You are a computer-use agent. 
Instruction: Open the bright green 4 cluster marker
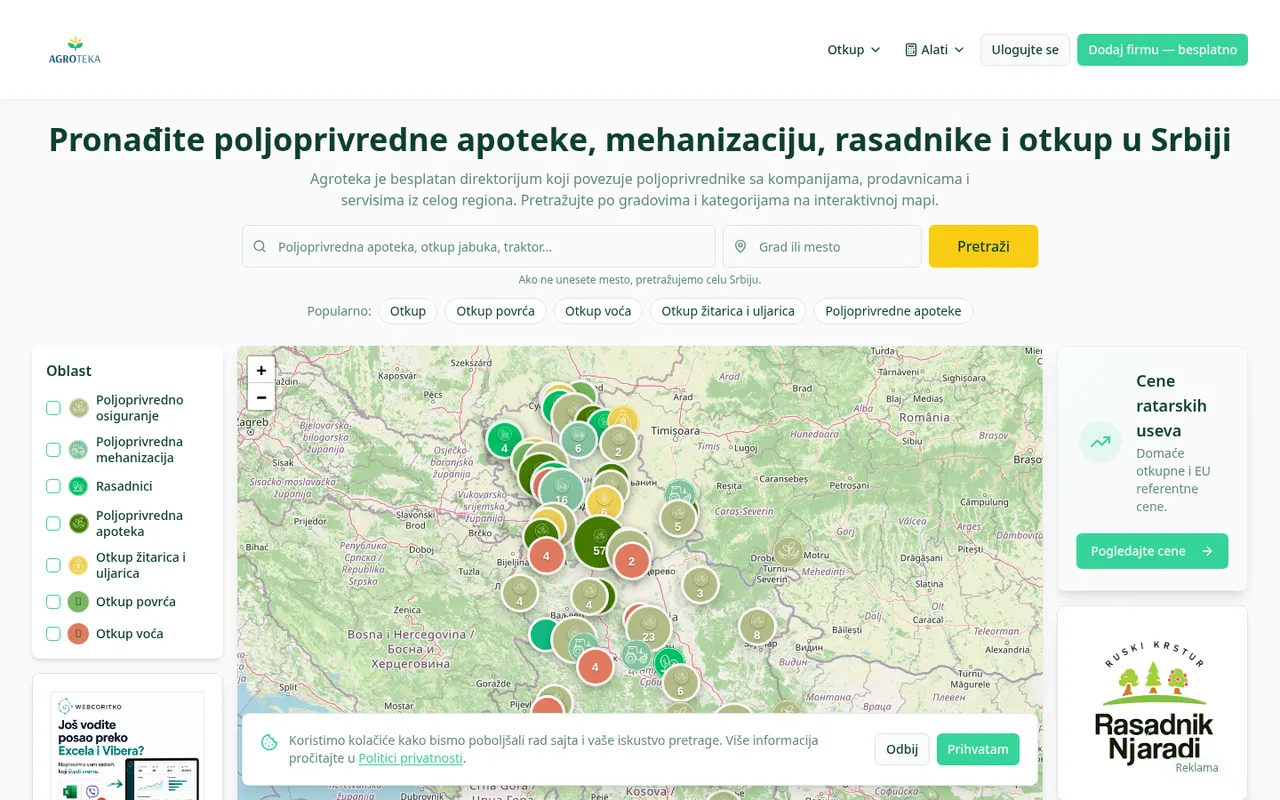505,439
